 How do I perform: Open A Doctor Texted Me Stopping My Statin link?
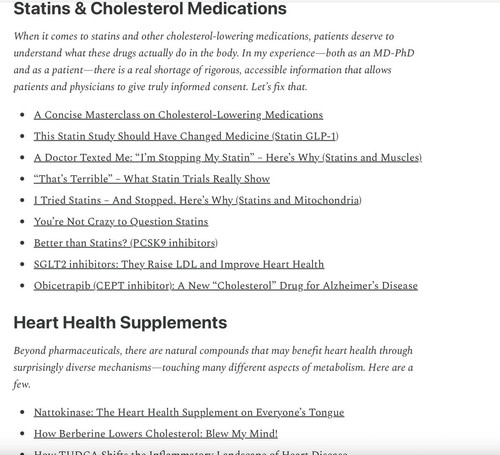pos(228,158)
